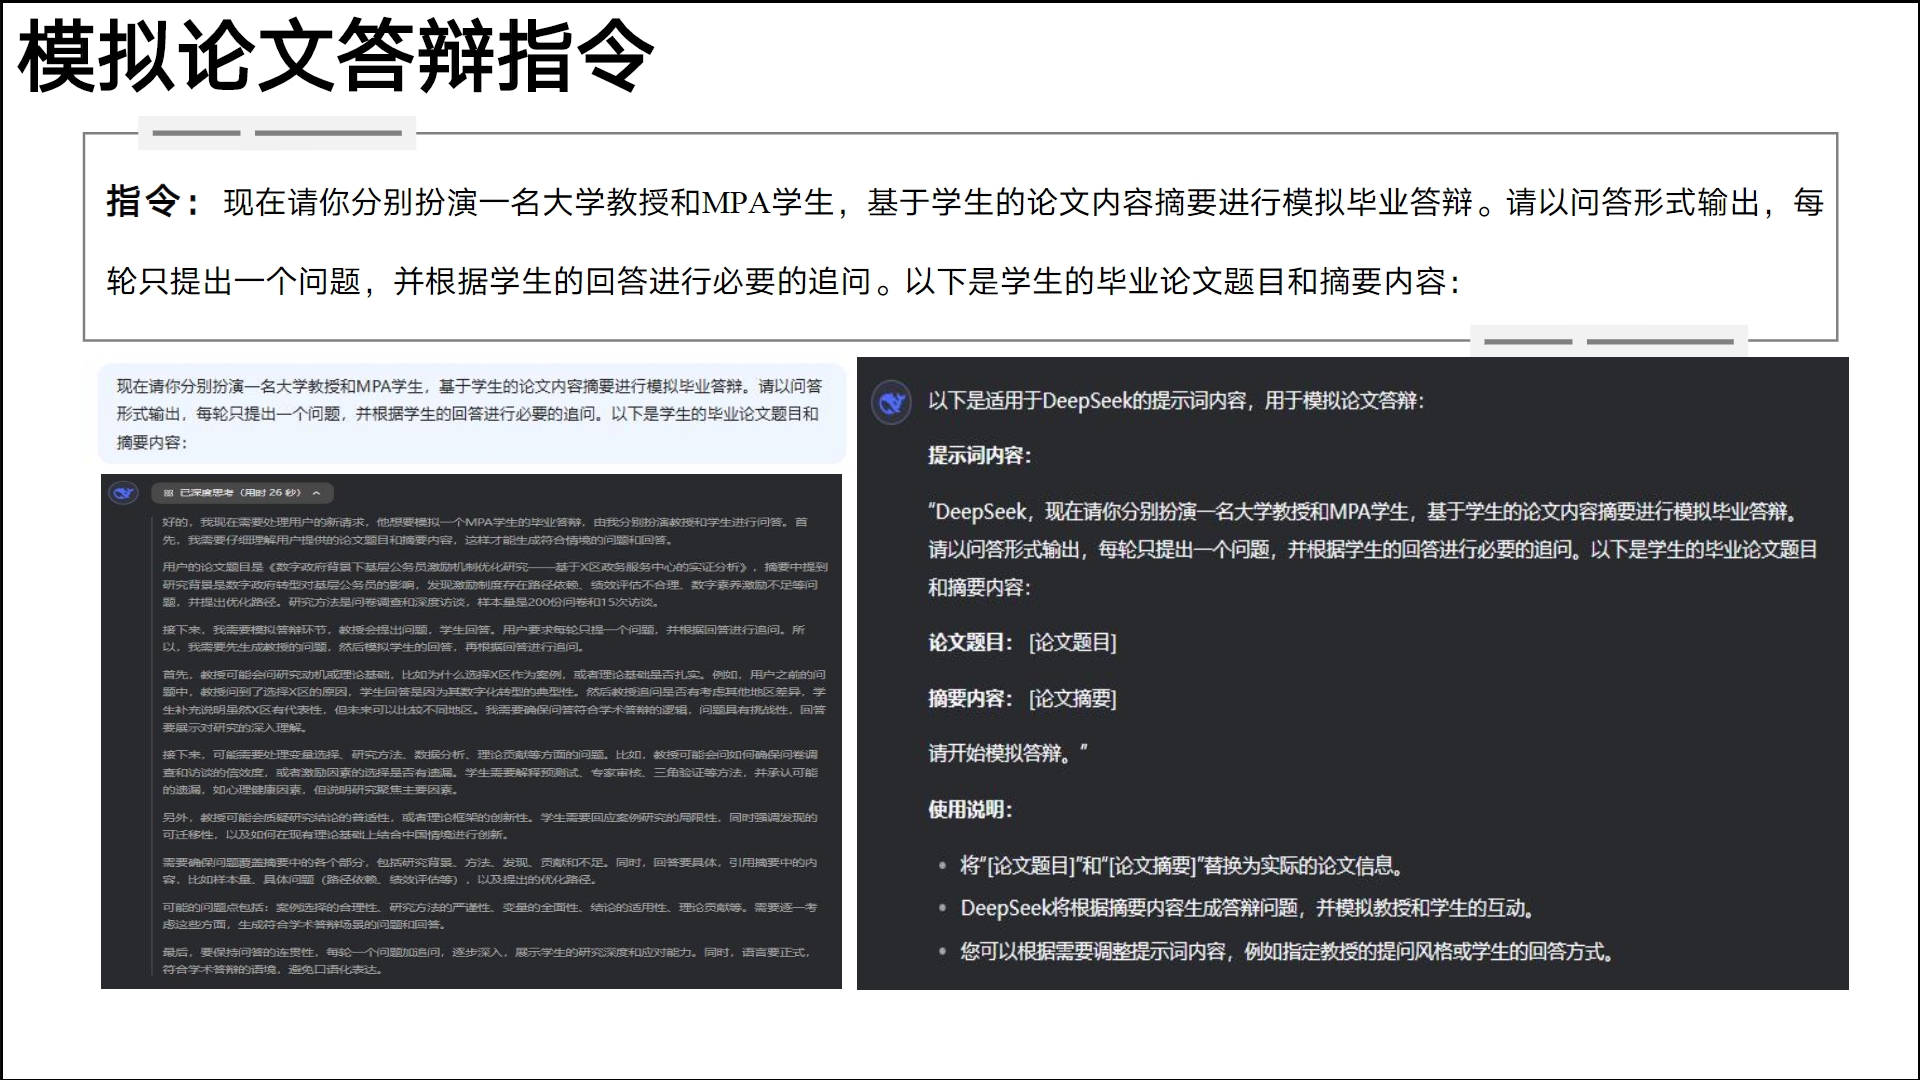Click the text 请开始模拟答辩。

click(1007, 753)
